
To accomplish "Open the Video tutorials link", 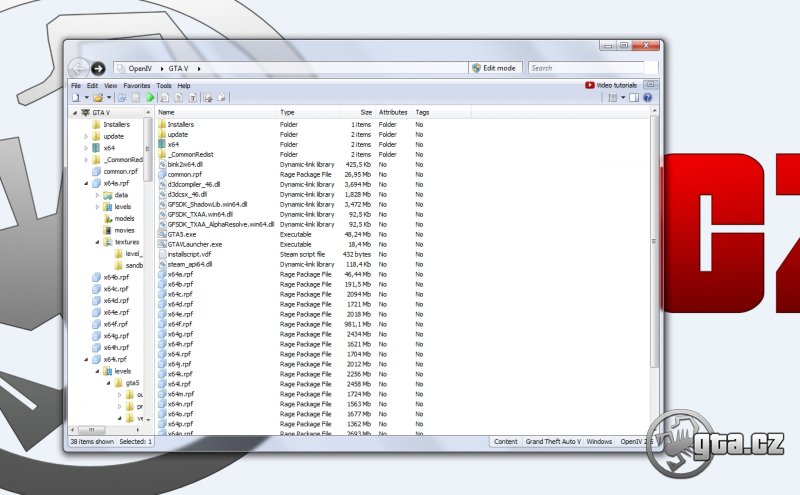I will (x=611, y=86).
